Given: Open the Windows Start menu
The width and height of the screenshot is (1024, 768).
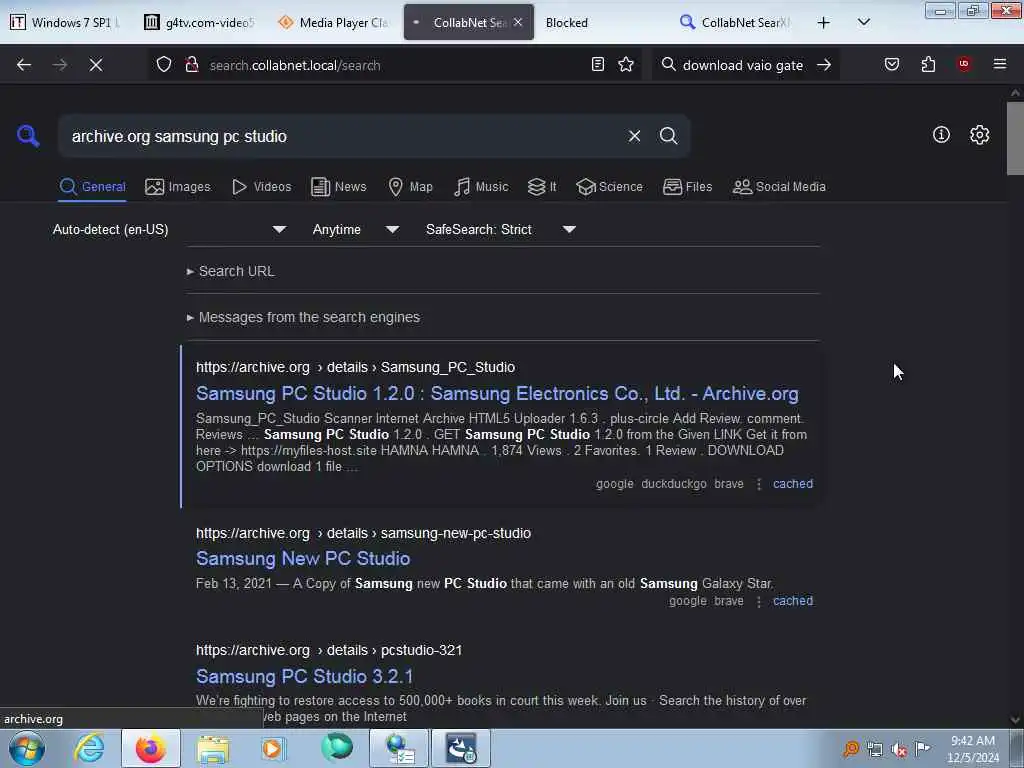Looking at the screenshot, I should click(x=27, y=748).
